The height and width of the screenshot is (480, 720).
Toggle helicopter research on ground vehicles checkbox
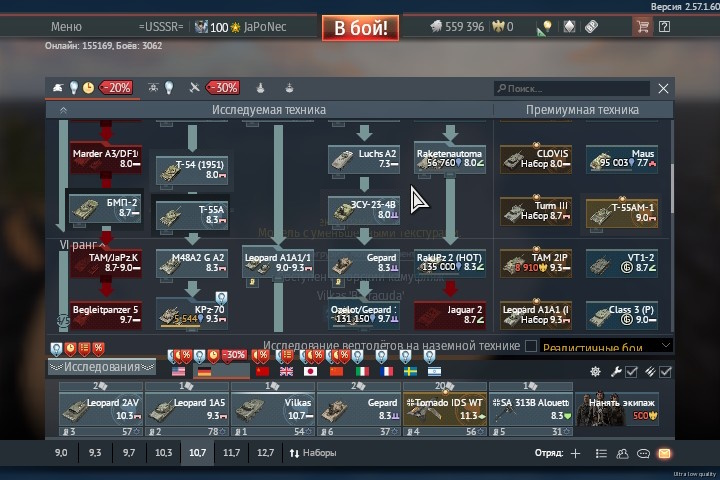tap(531, 346)
